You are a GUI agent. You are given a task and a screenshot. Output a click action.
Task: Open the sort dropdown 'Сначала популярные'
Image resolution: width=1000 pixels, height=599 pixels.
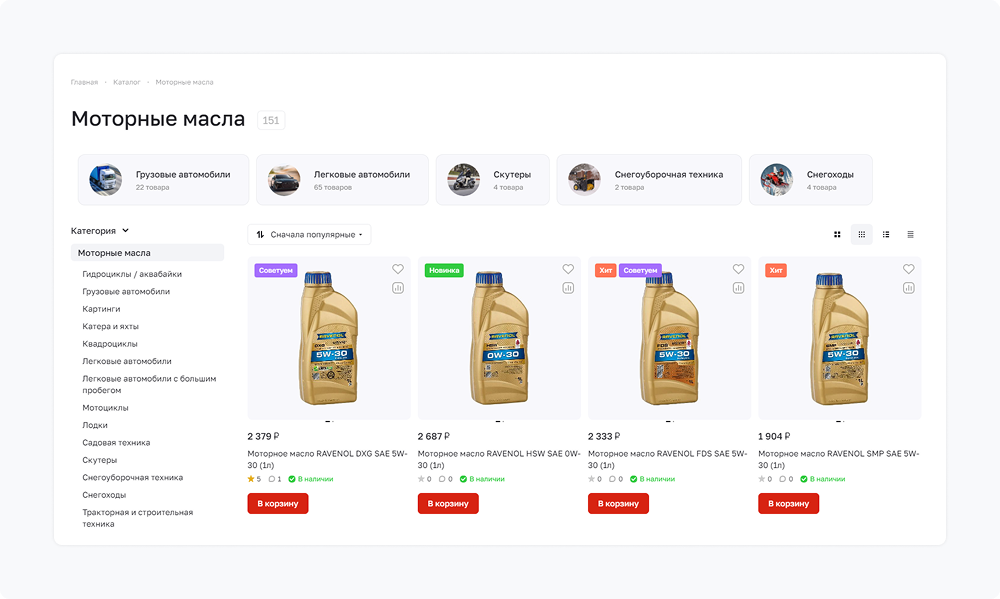309,235
